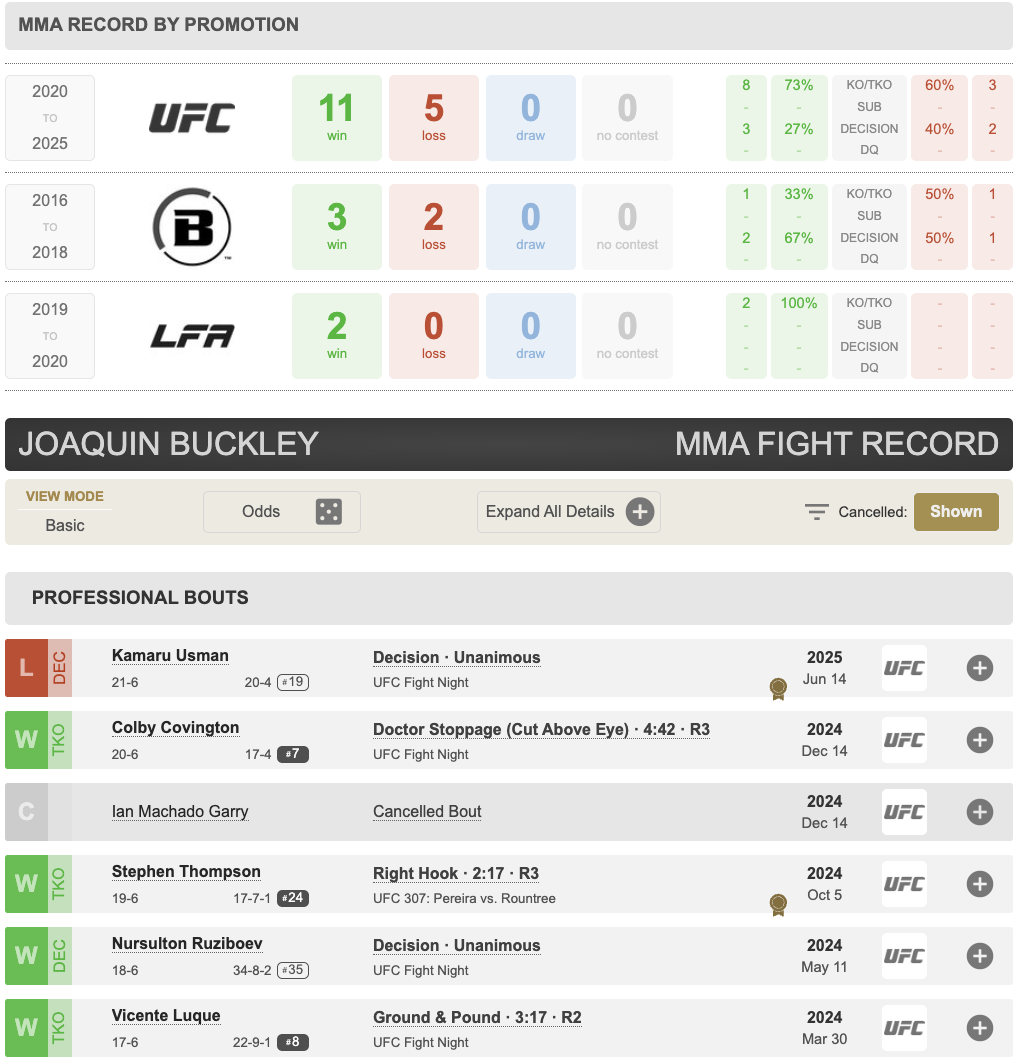Click the UFC logo in promotion record
This screenshot has height=1062, width=1020.
tap(192, 118)
